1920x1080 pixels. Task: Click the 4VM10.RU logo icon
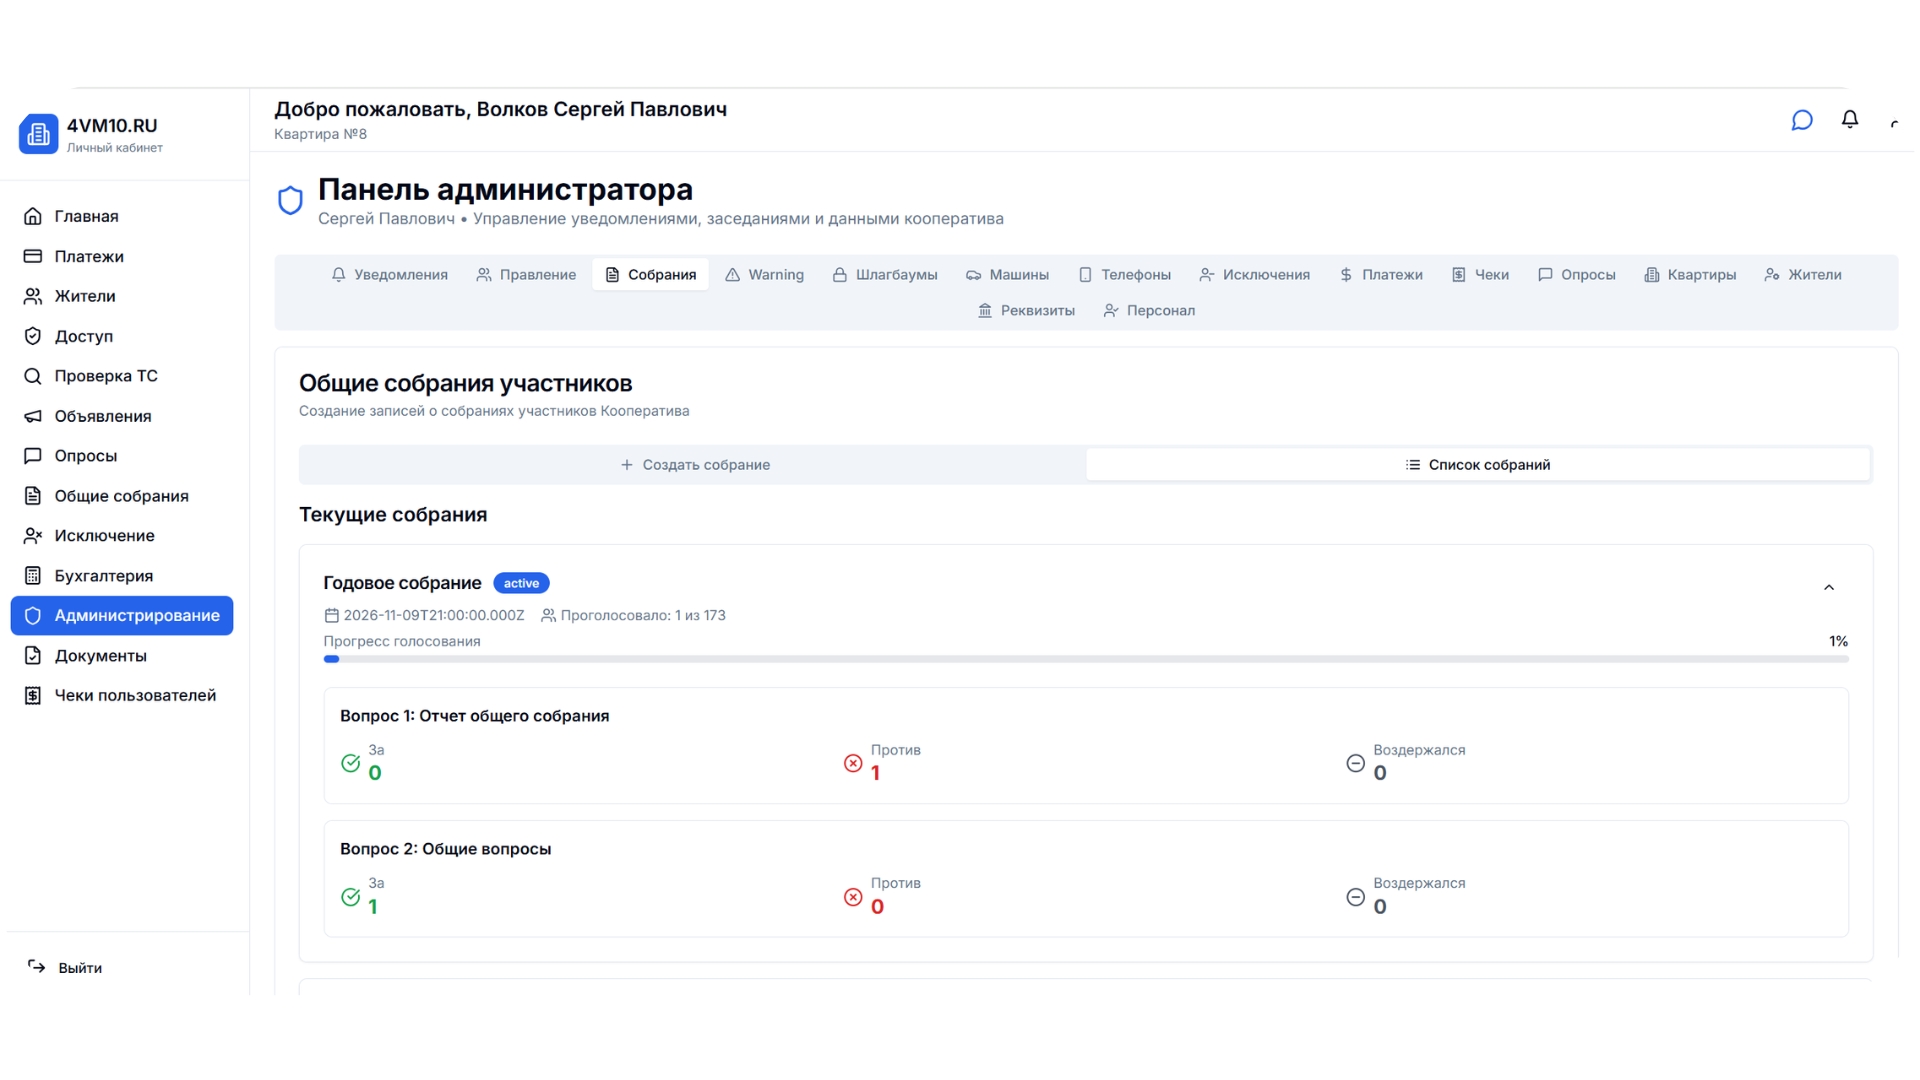pos(38,133)
